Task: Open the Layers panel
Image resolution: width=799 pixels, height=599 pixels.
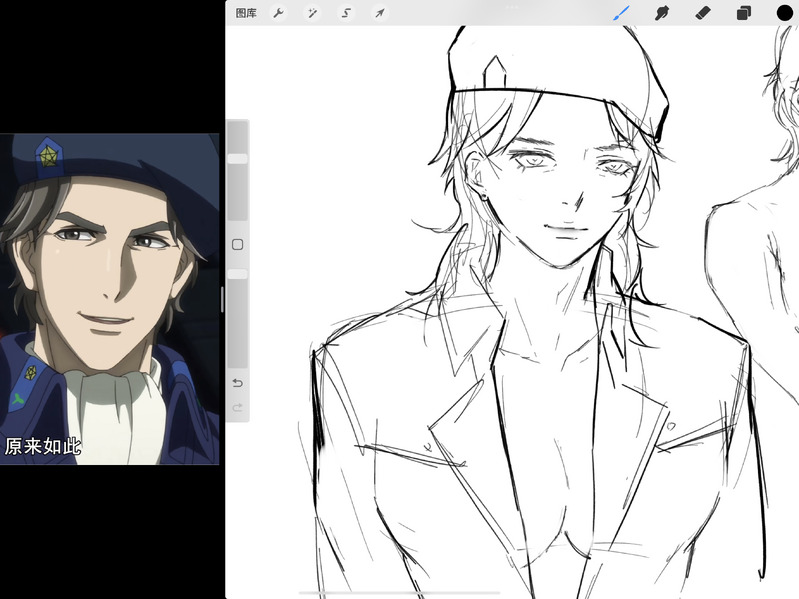Action: 743,13
